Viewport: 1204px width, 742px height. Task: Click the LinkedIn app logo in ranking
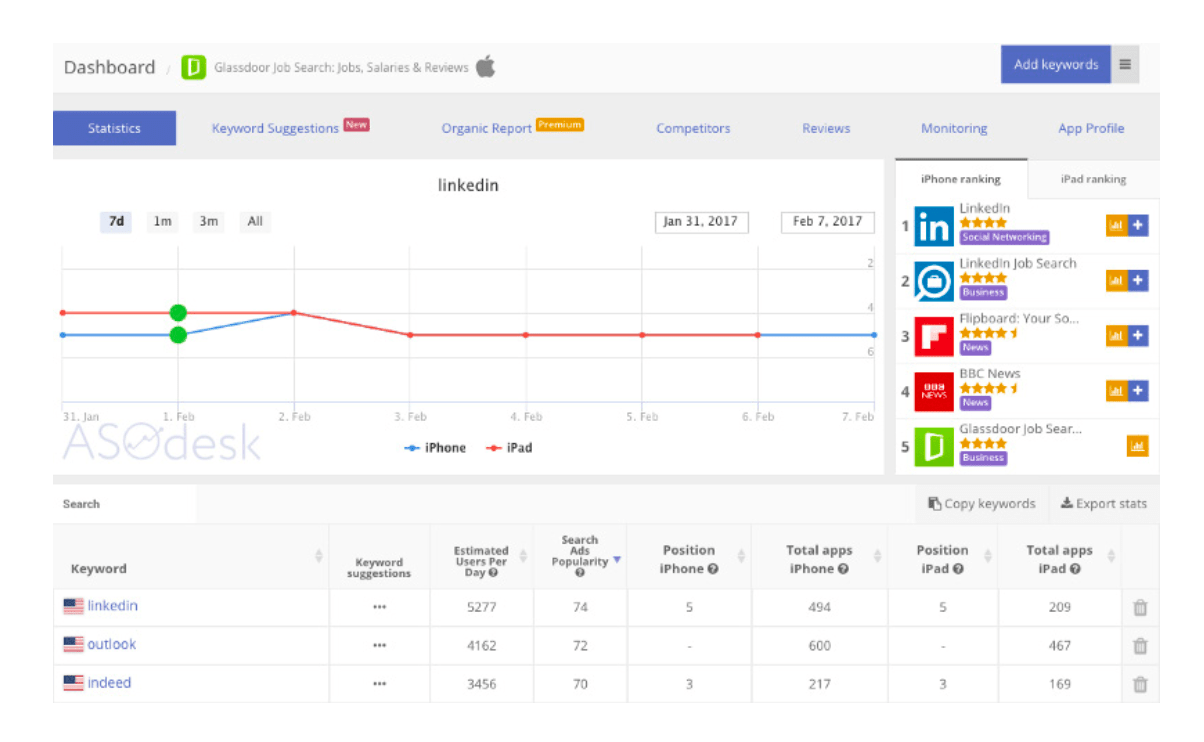click(934, 226)
